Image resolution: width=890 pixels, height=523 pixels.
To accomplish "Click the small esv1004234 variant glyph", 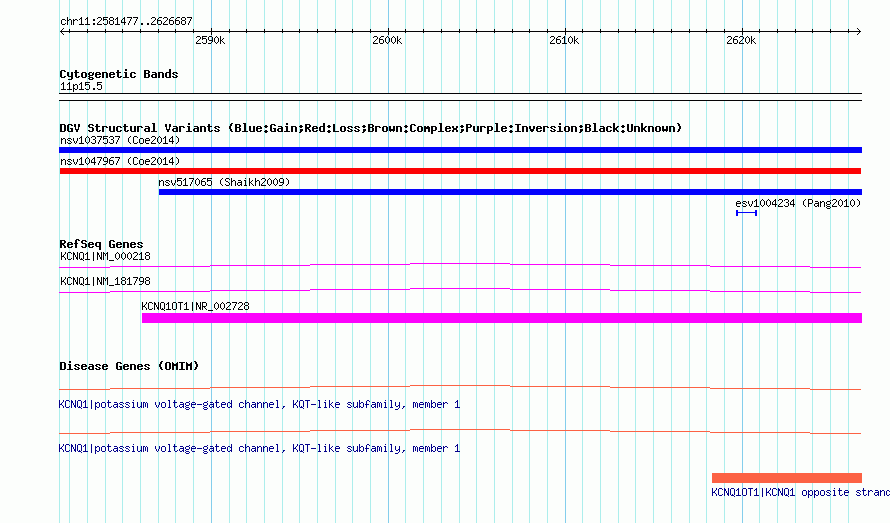I will tap(746, 213).
